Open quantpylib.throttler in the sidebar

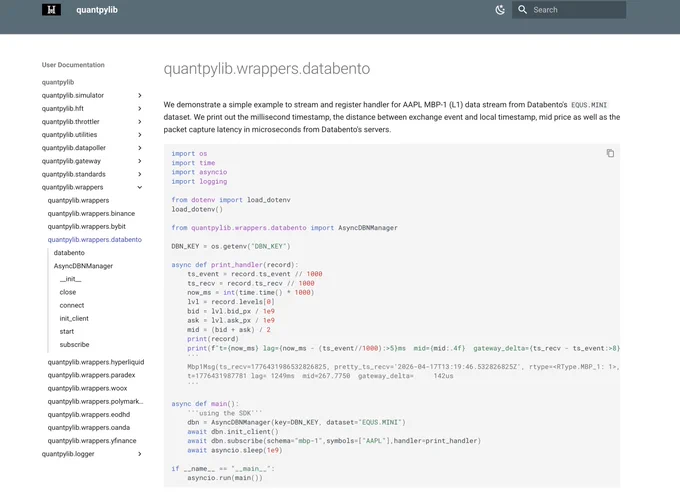tap(70, 121)
